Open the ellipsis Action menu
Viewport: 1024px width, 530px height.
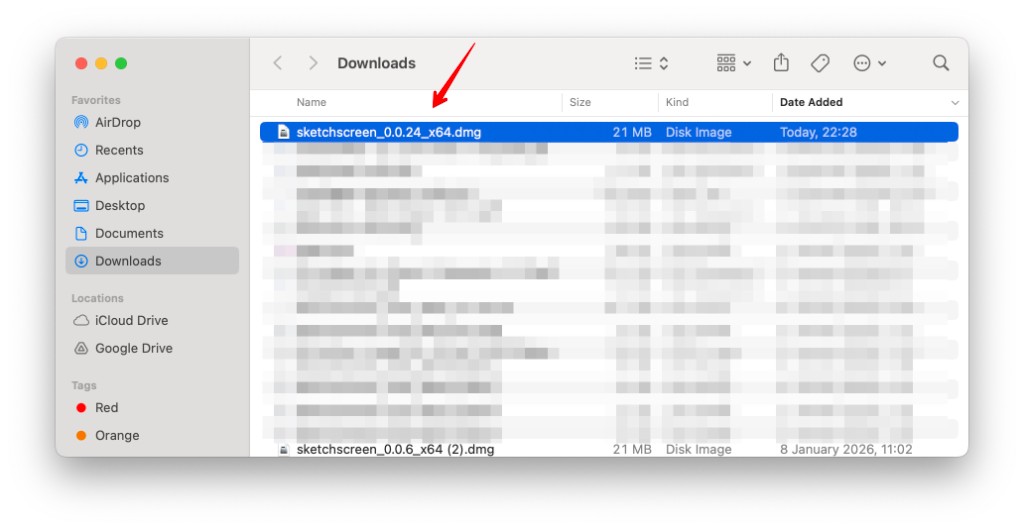click(869, 63)
